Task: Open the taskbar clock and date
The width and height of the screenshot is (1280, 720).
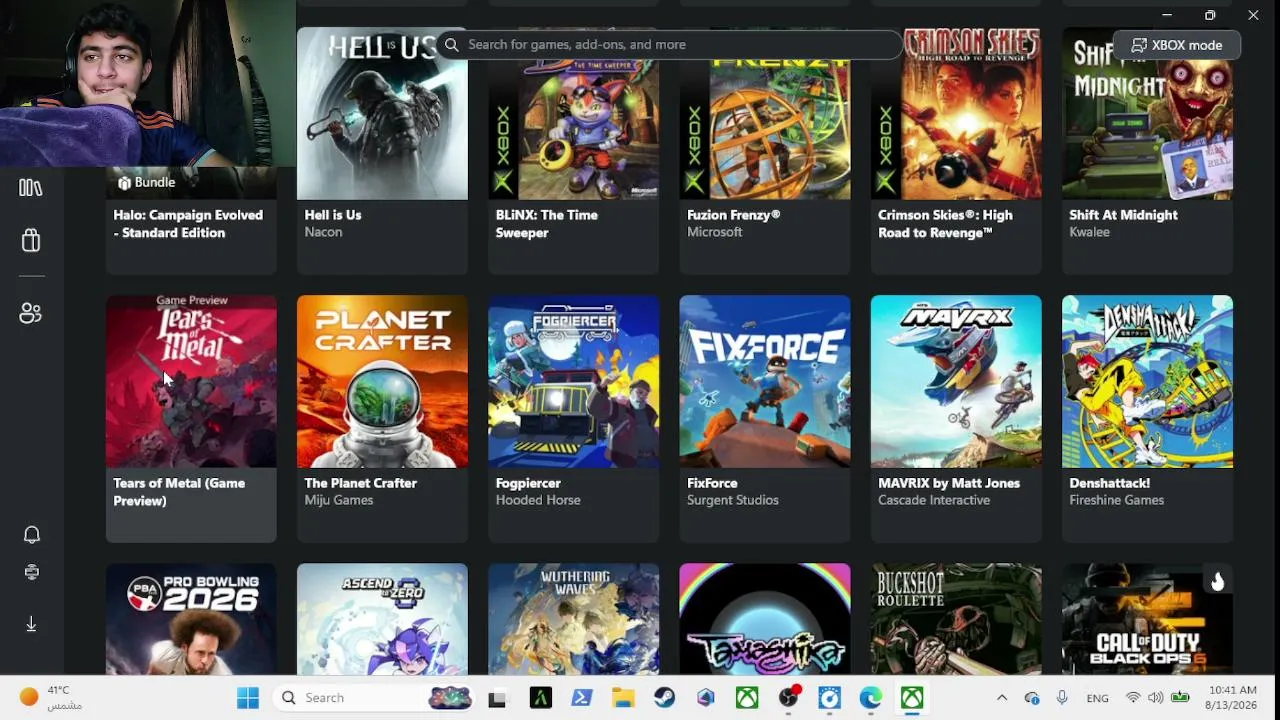Action: pyautogui.click(x=1233, y=698)
